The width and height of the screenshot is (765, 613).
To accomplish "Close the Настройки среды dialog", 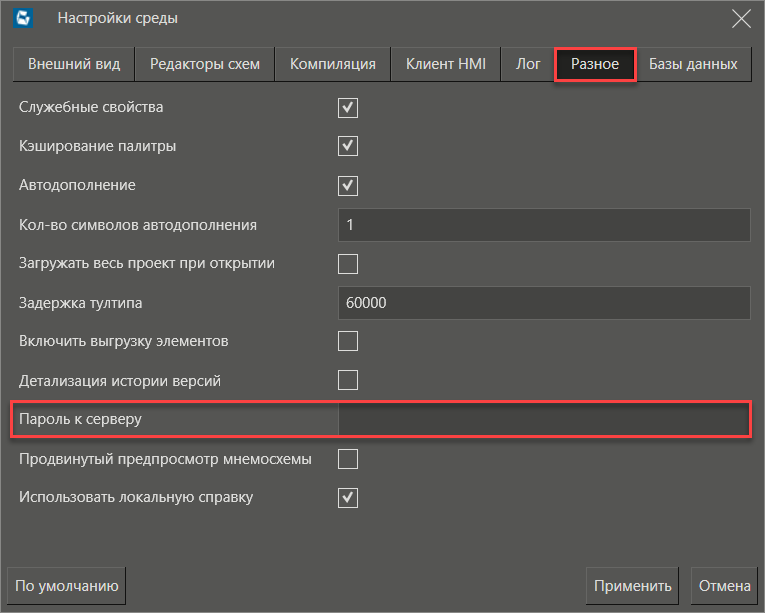I will 741,19.
